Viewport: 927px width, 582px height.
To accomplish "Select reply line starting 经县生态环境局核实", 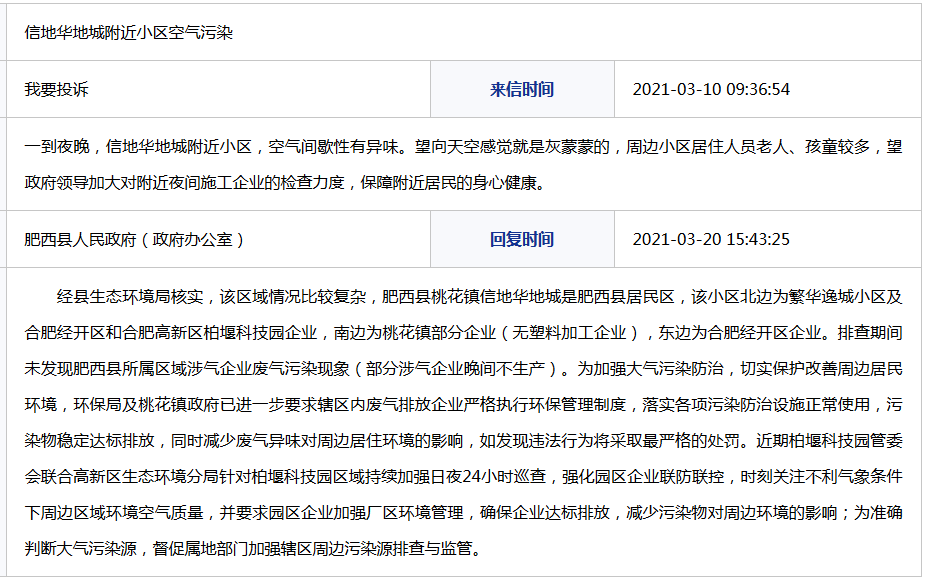I will click(479, 296).
